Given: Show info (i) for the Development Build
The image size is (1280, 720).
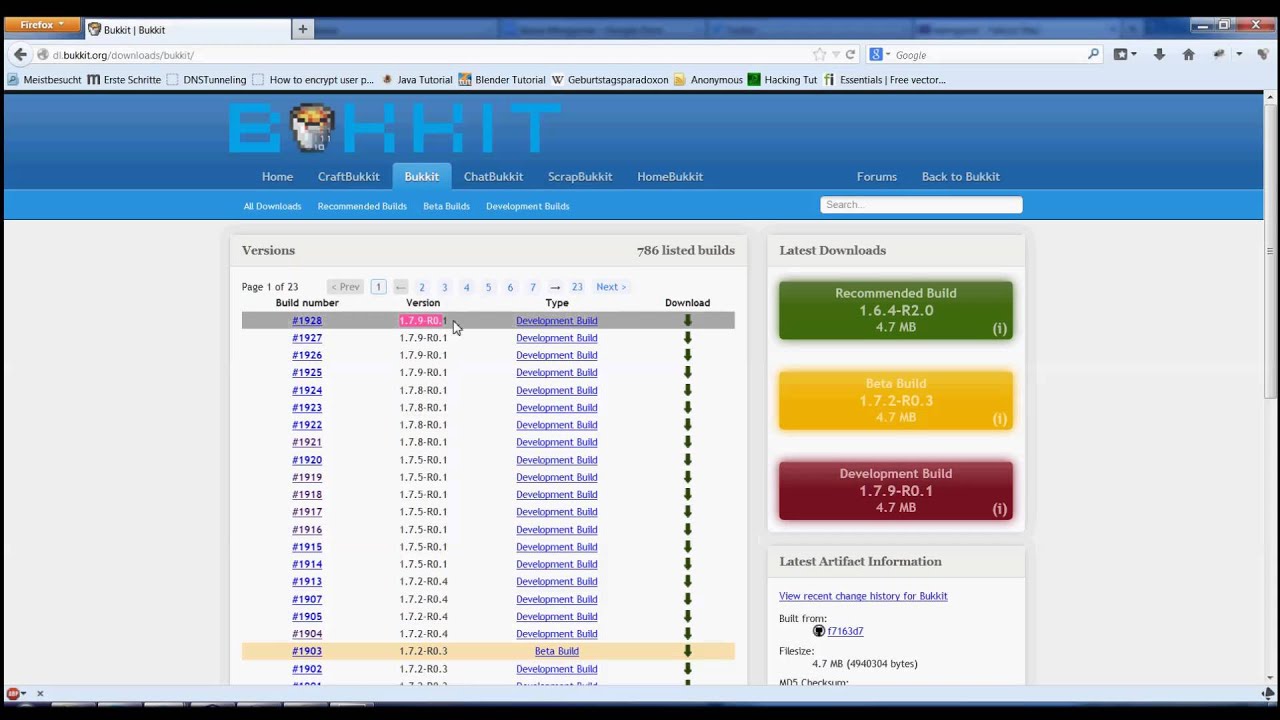Looking at the screenshot, I should [x=999, y=508].
